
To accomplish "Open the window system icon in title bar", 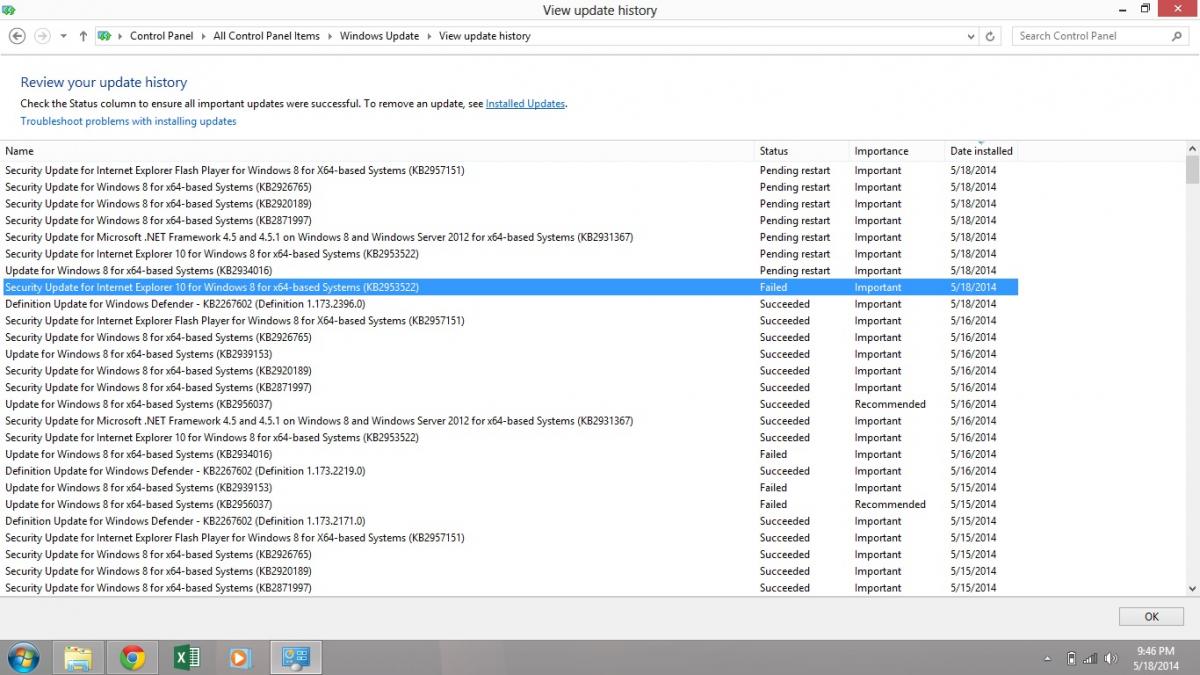I will click(x=10, y=10).
